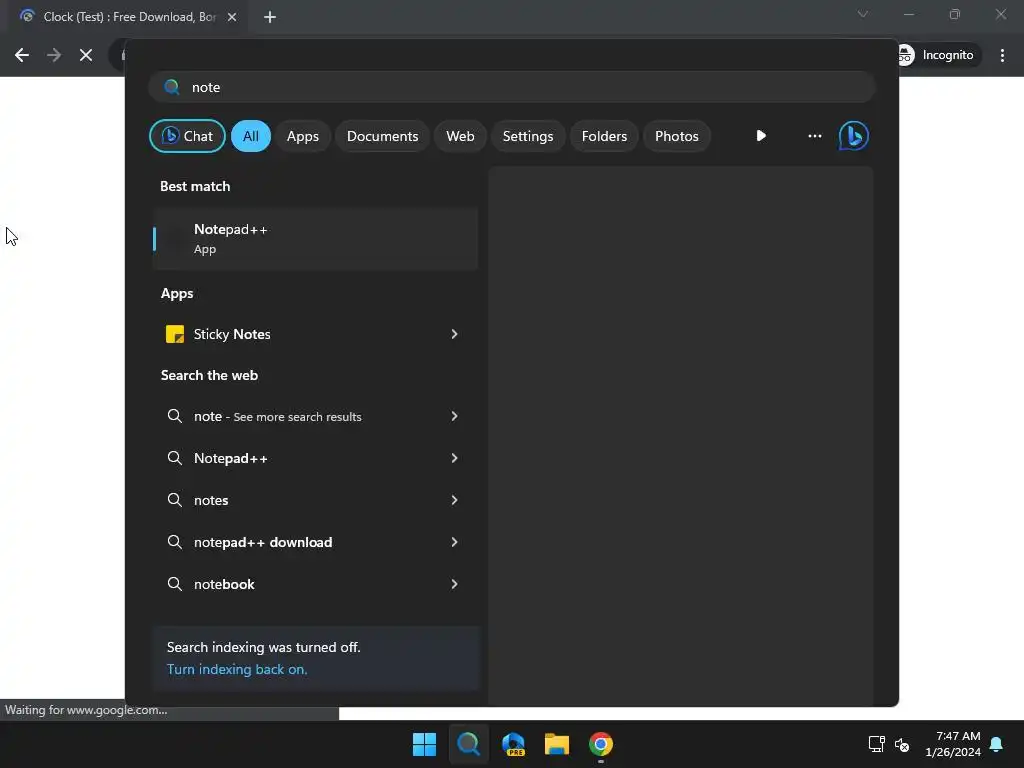Open Chrome three-dot menu

point(1002,55)
